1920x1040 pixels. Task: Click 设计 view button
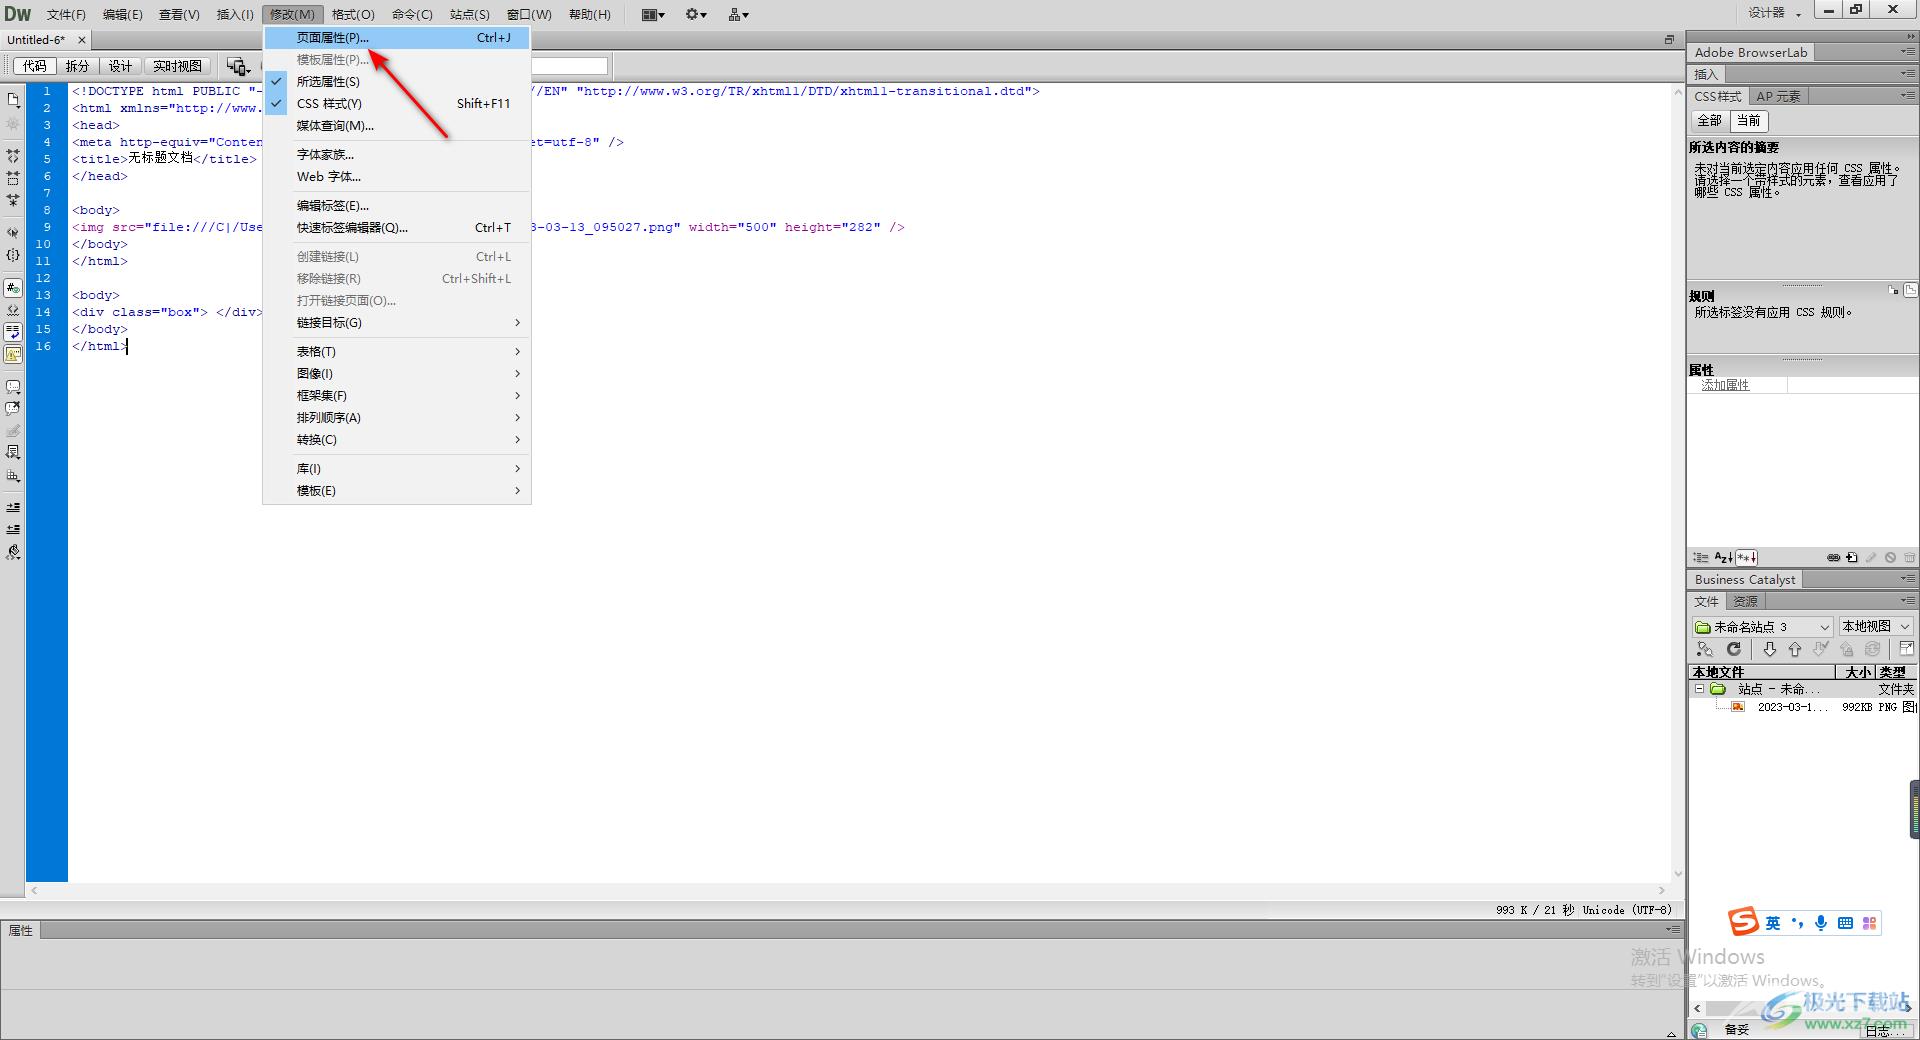pyautogui.click(x=120, y=66)
